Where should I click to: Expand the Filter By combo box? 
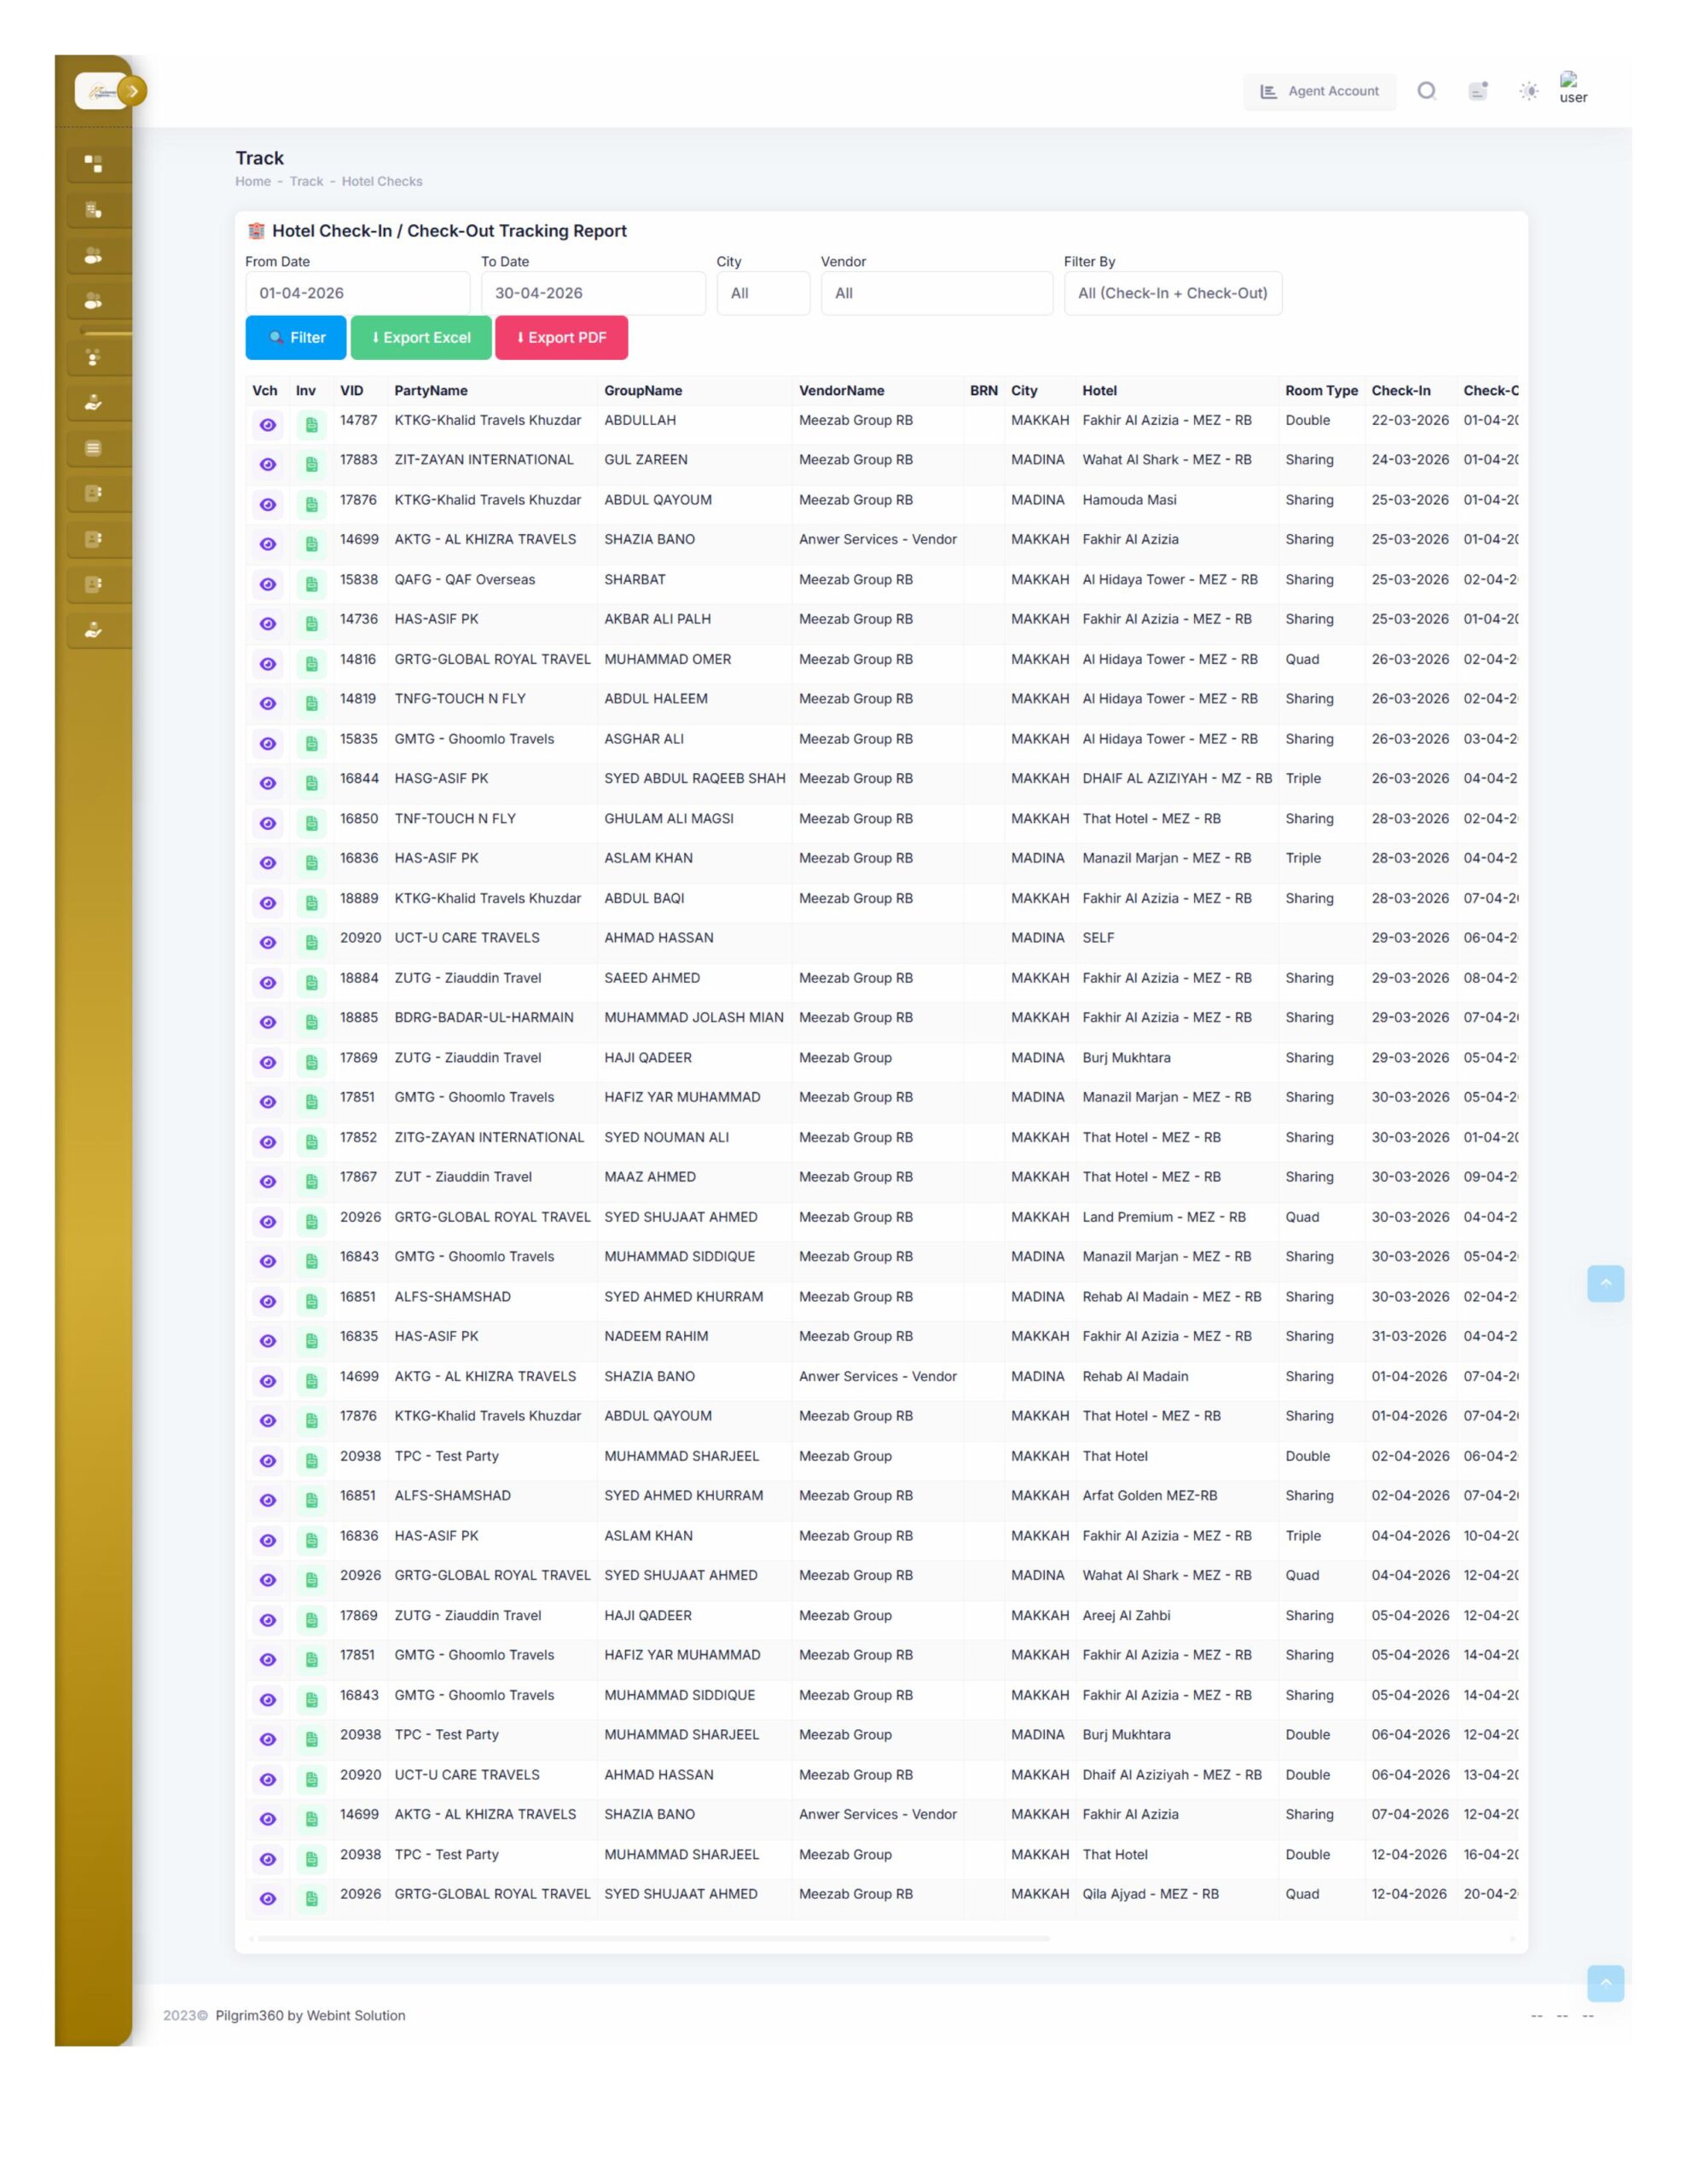pyautogui.click(x=1171, y=293)
